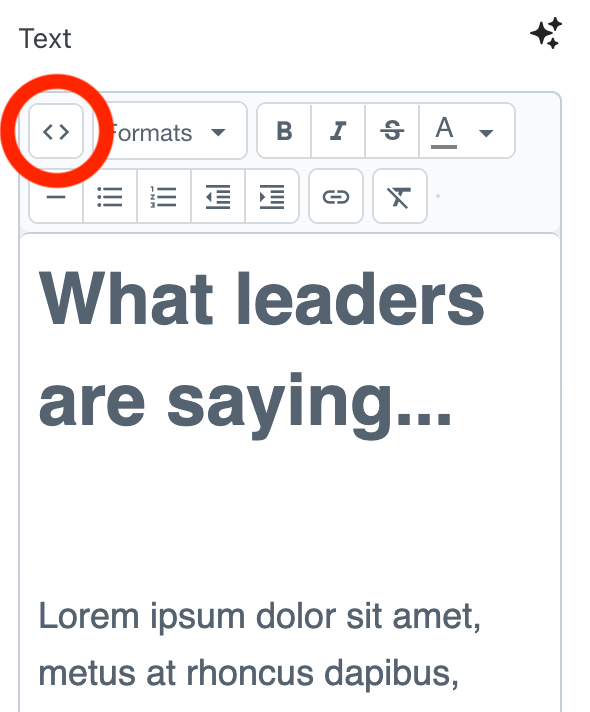Apply the text color A button
590x712 pixels.
444,131
